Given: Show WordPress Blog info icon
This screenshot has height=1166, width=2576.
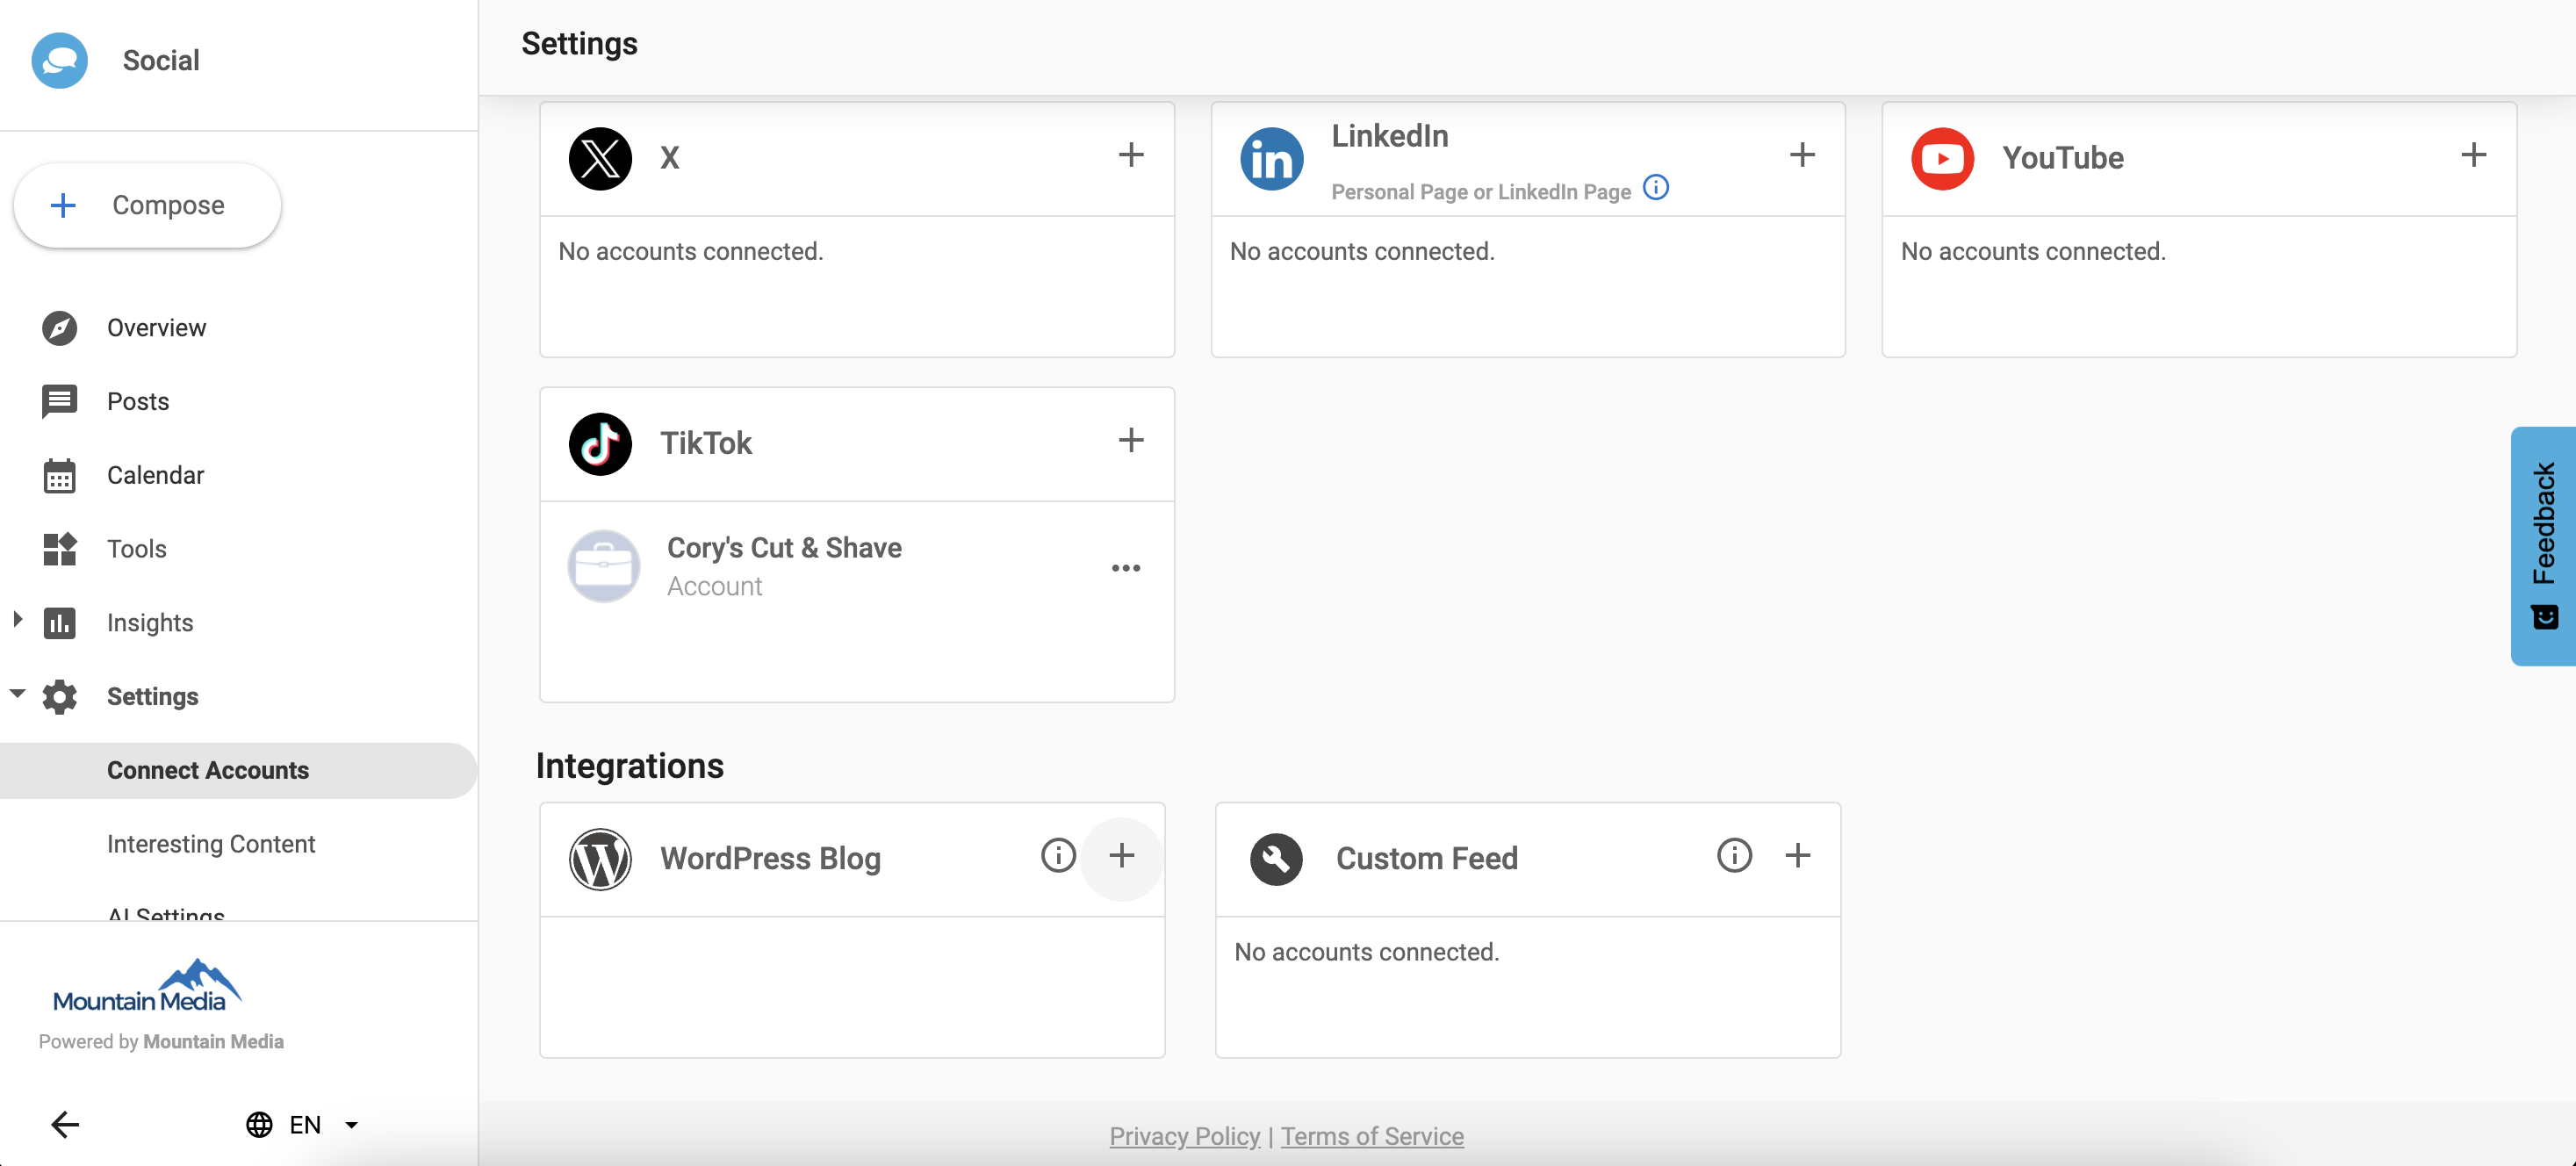Looking at the screenshot, I should click(x=1057, y=855).
